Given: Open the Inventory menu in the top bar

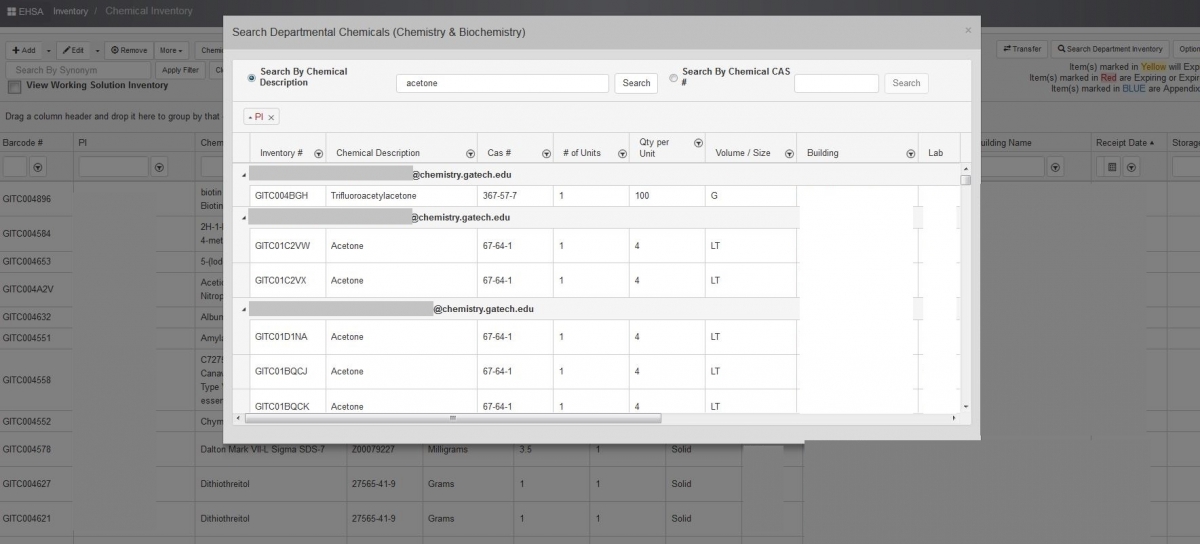Looking at the screenshot, I should (70, 11).
